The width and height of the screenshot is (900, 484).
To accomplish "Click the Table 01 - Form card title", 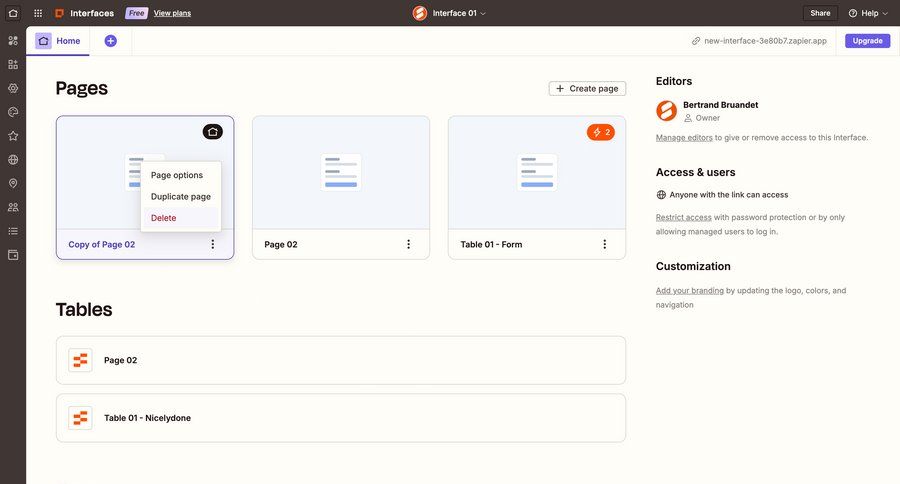I will click(x=491, y=245).
